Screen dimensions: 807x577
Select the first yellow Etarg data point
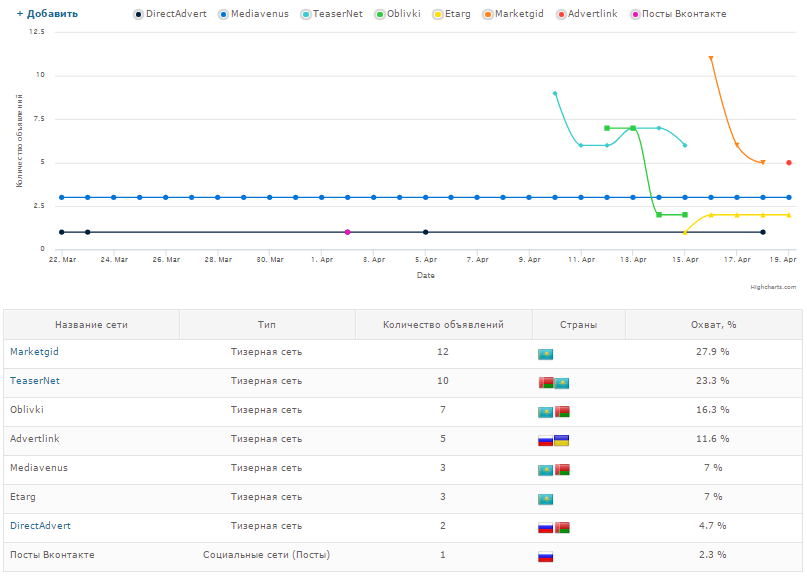click(x=685, y=233)
